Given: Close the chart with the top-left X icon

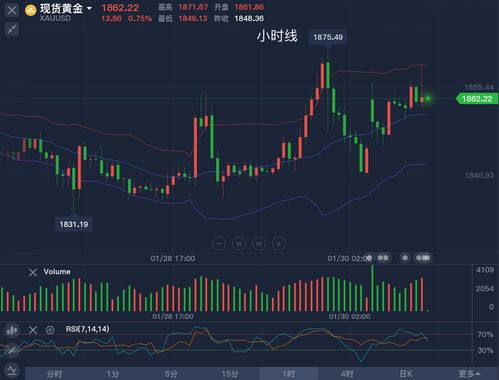Looking at the screenshot, I should pos(12,10).
